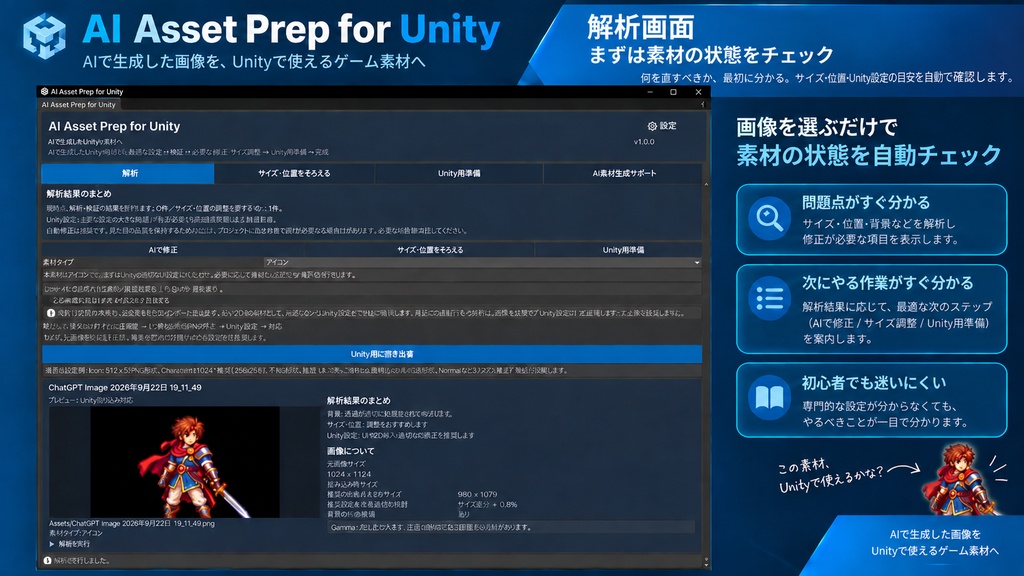Click the 問題点がすぐ分かる card
This screenshot has width=1024, height=576.
coord(871,219)
